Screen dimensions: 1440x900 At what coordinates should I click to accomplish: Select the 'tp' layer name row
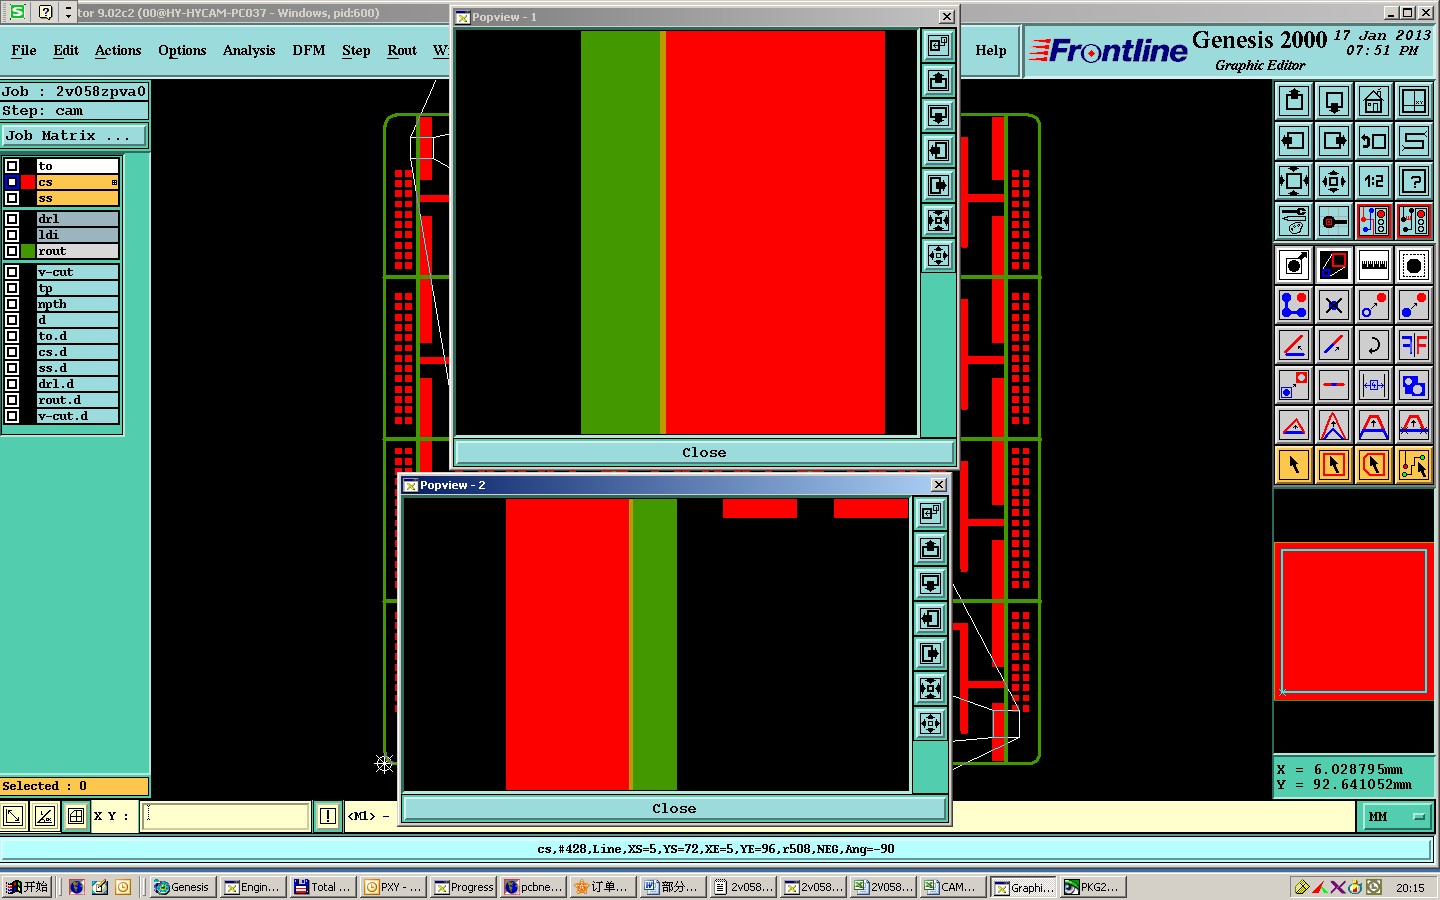click(78, 288)
